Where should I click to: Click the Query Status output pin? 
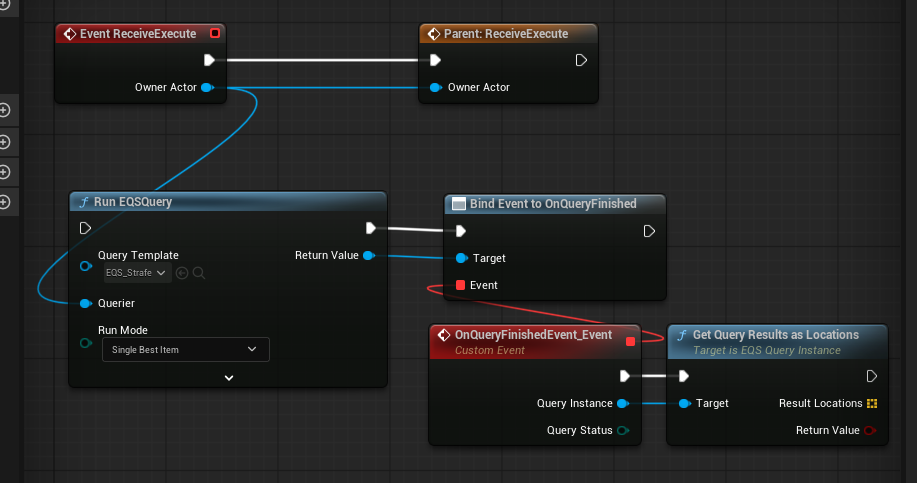click(623, 430)
